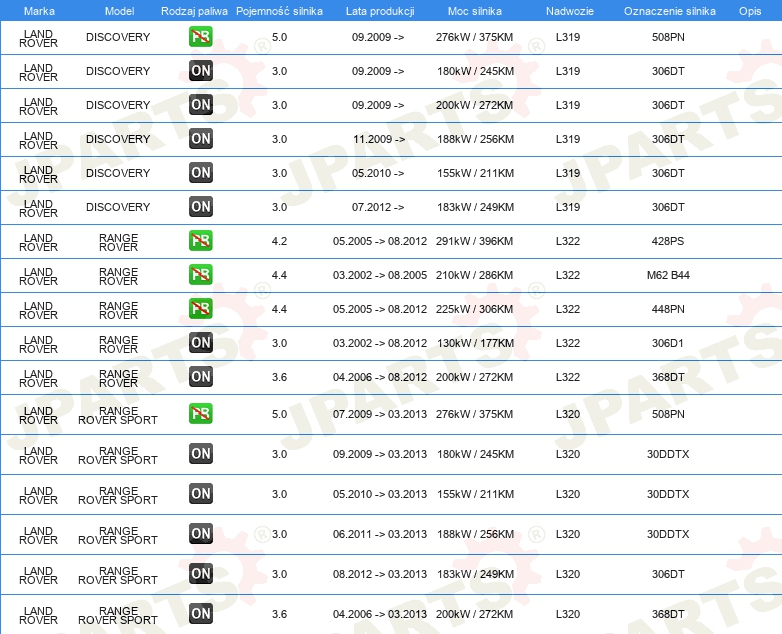Screen dimensions: 782x634
Task: Click the 04.2006 -> 03.2013 production years cell
Action: coord(380,614)
